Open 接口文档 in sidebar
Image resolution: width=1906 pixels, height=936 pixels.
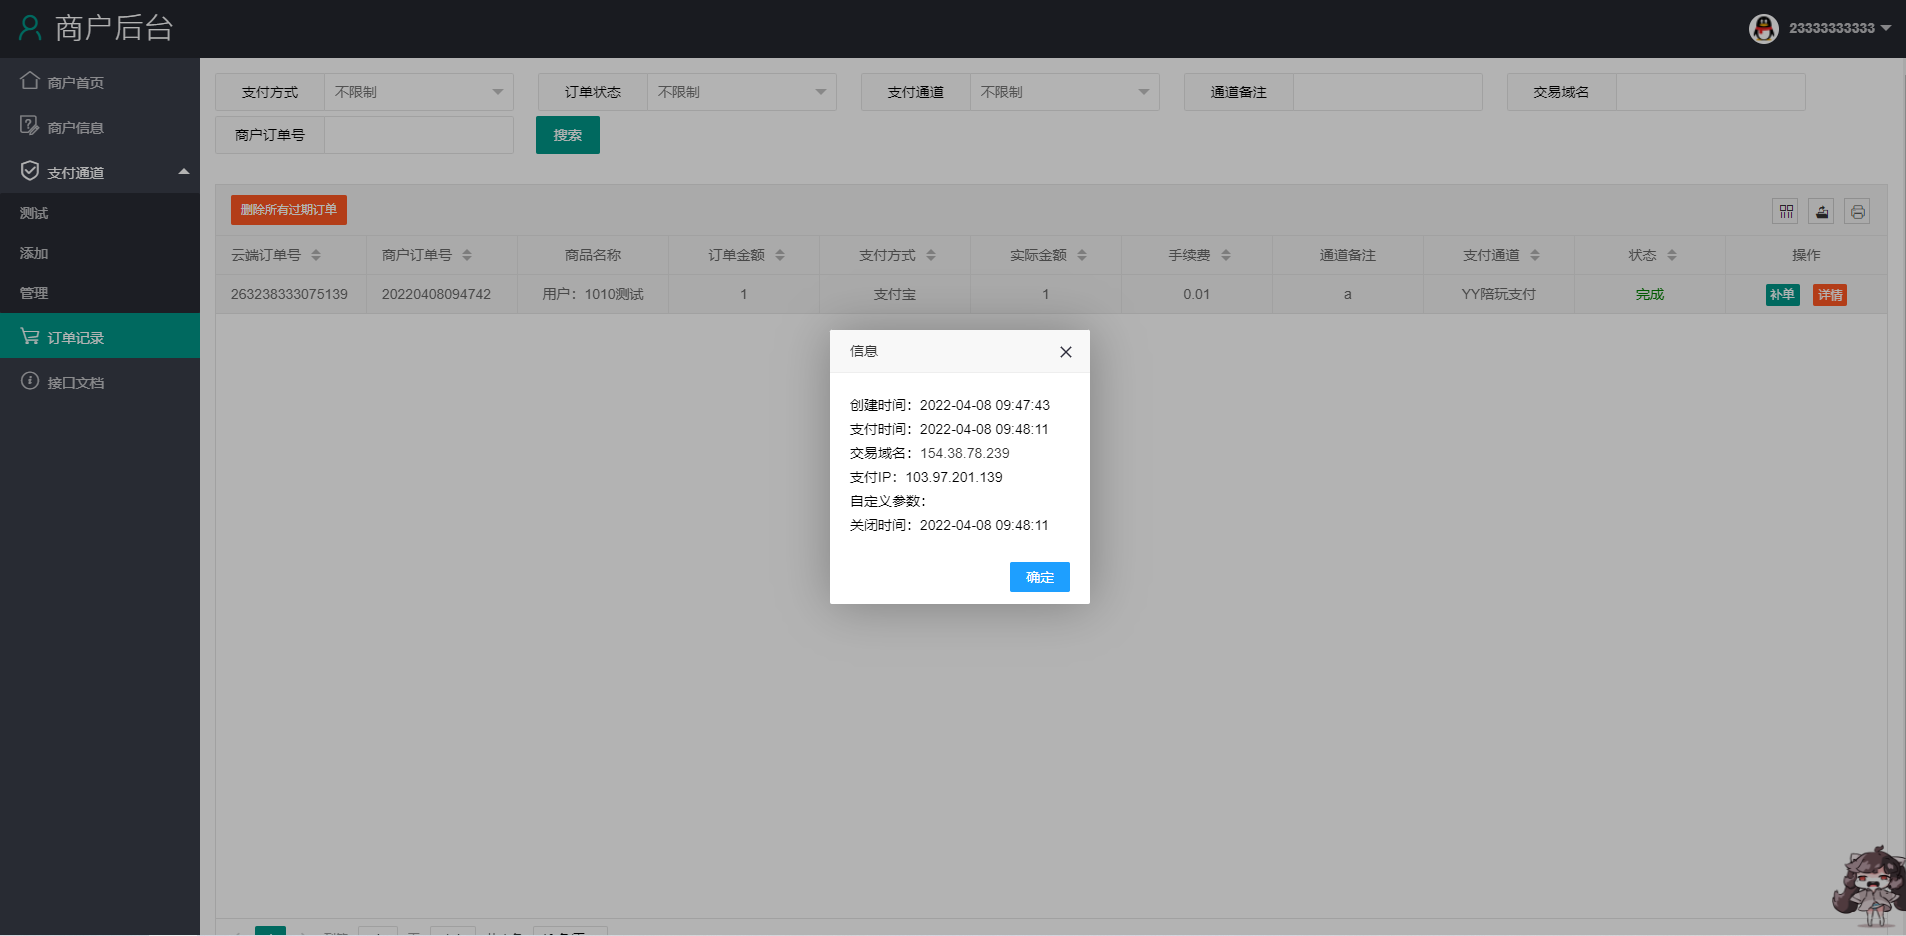tap(76, 382)
